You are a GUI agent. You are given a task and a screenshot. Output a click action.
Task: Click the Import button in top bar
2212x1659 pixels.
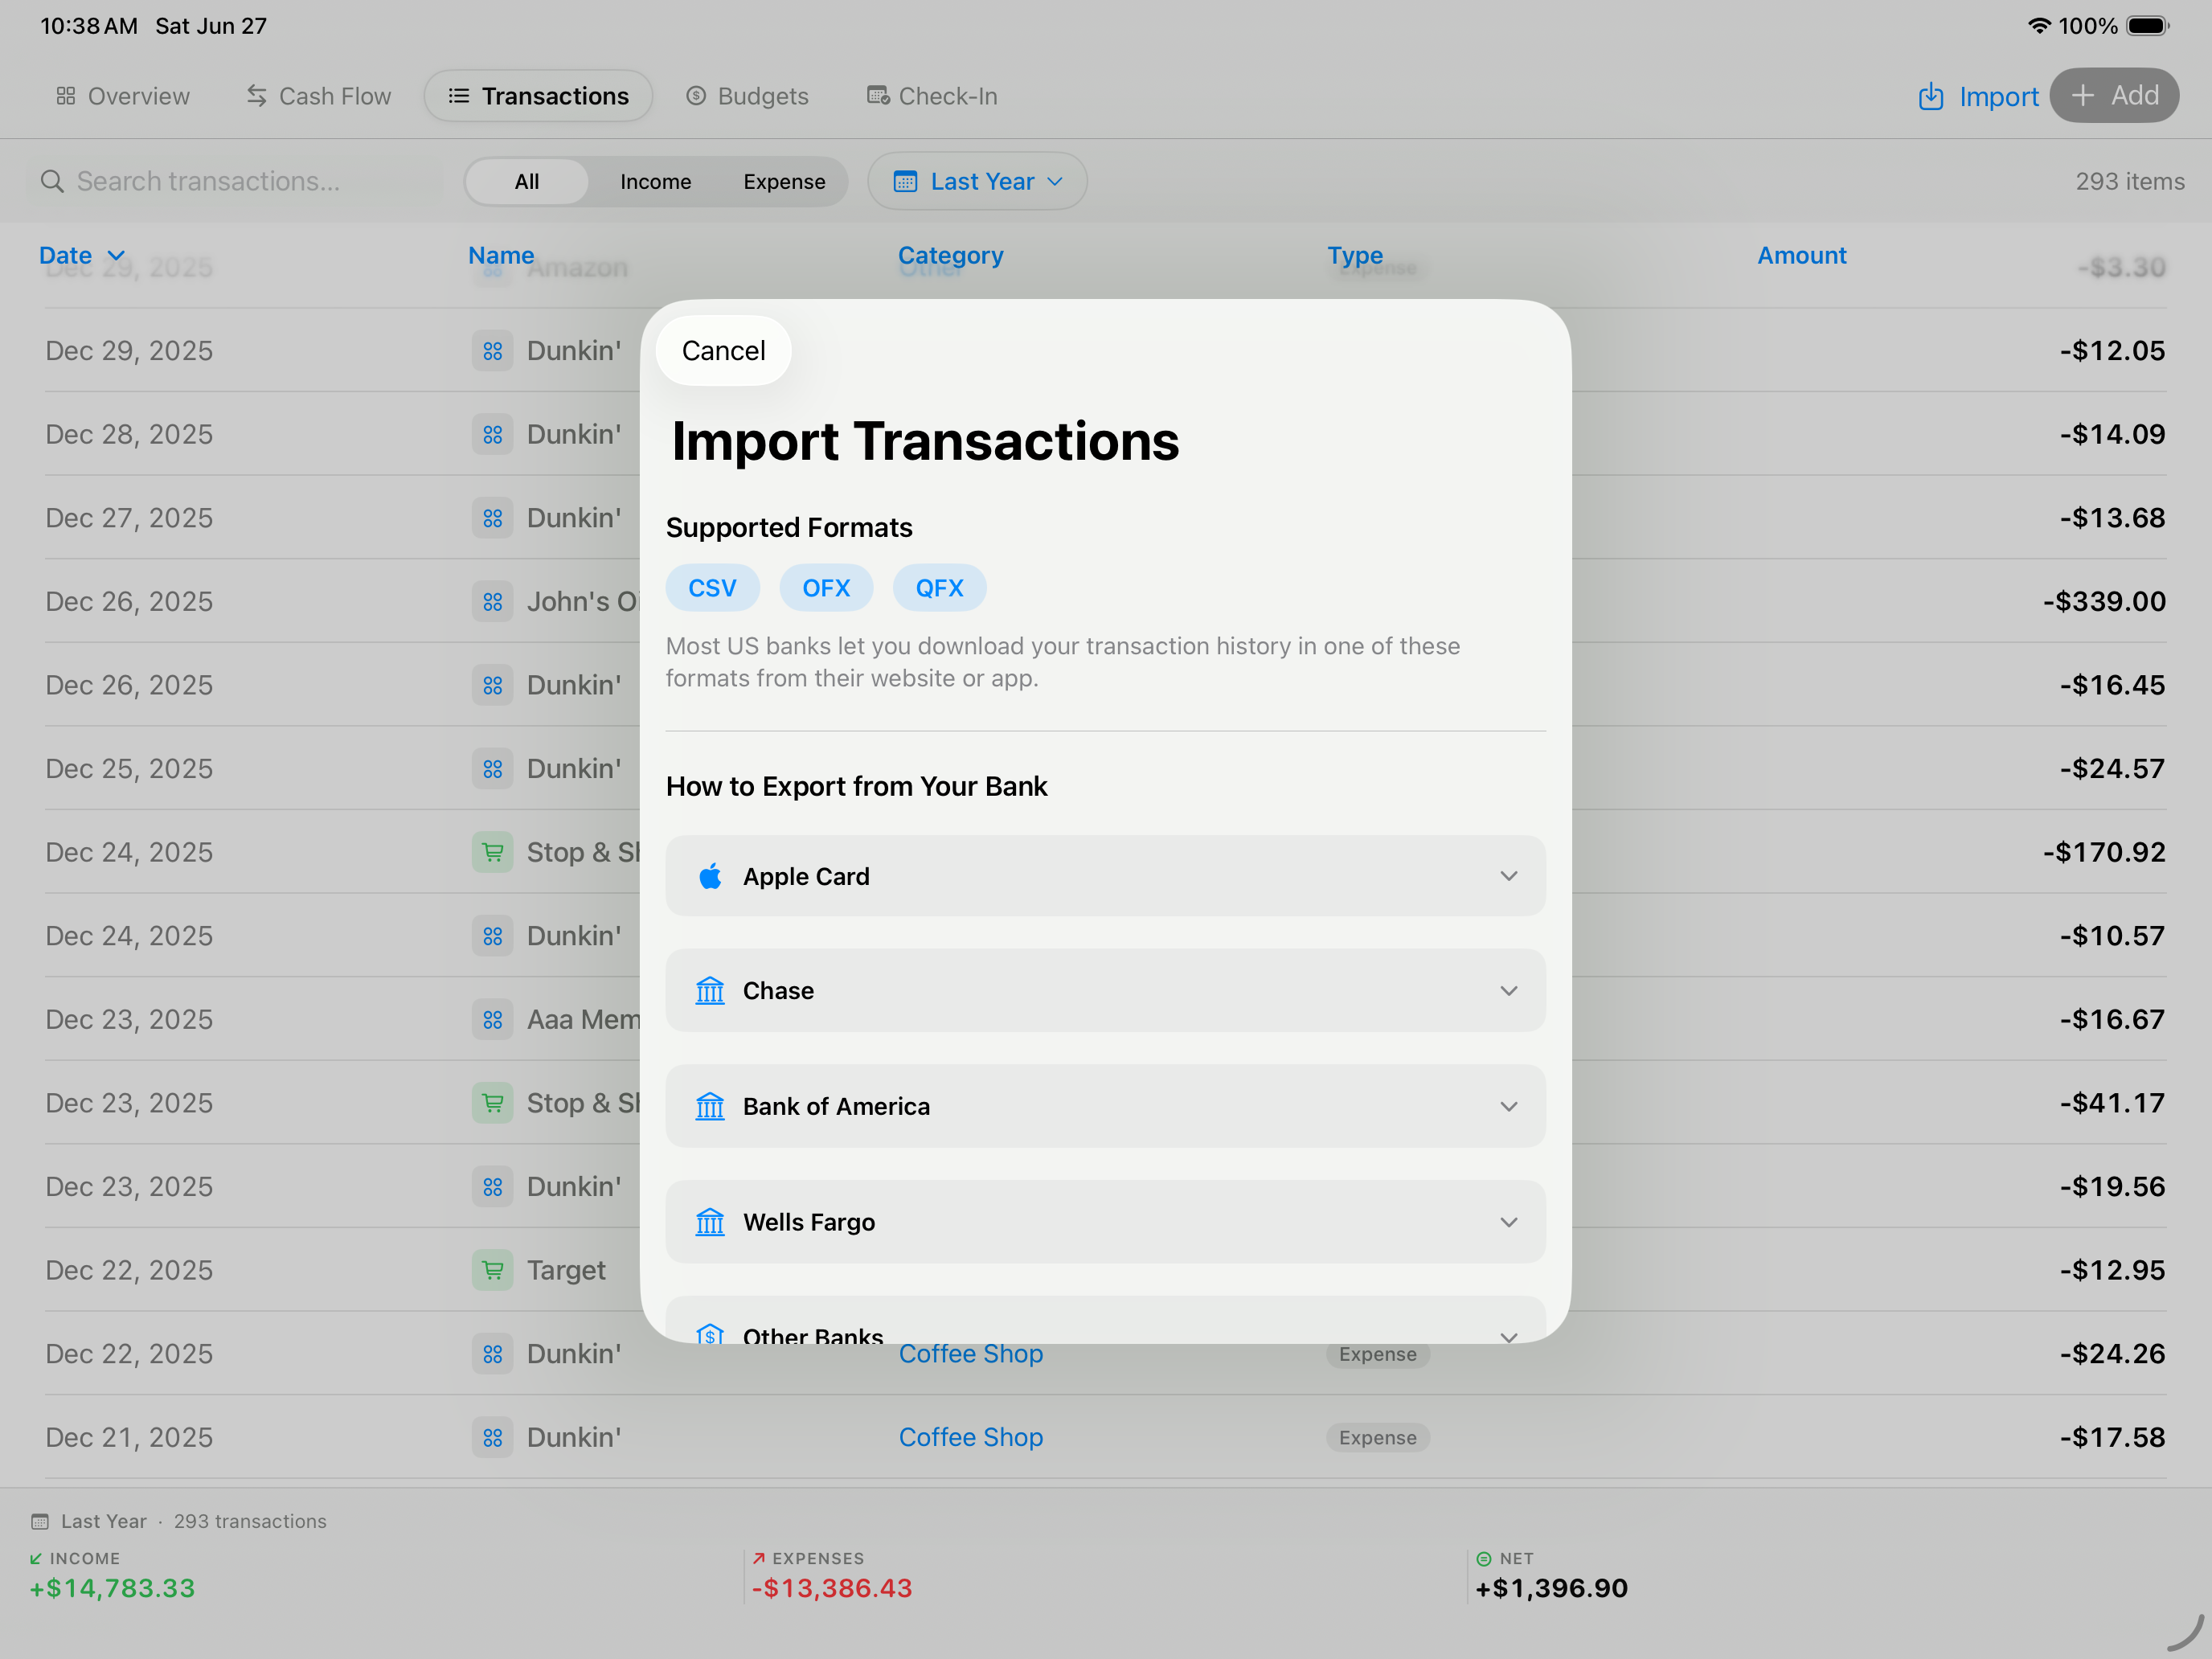coord(1978,96)
